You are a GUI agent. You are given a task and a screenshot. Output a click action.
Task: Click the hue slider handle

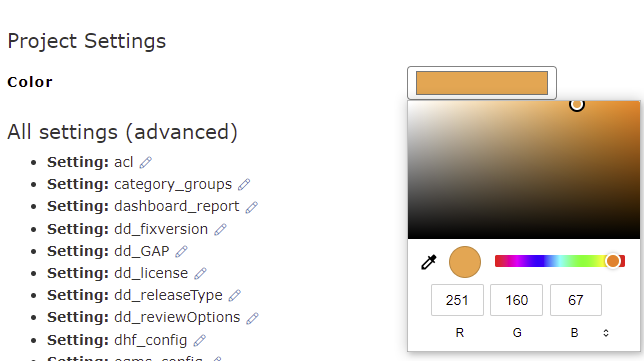[x=613, y=261]
